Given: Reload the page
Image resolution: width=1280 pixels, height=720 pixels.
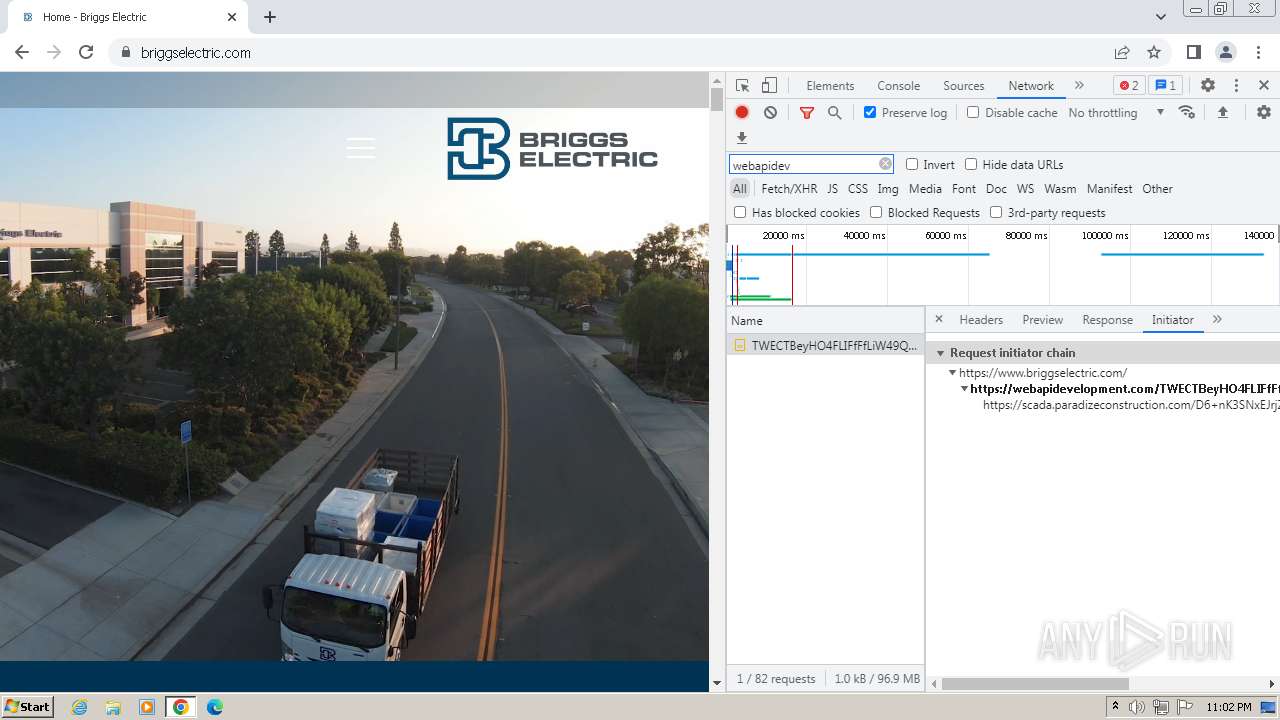Looking at the screenshot, I should click(86, 52).
